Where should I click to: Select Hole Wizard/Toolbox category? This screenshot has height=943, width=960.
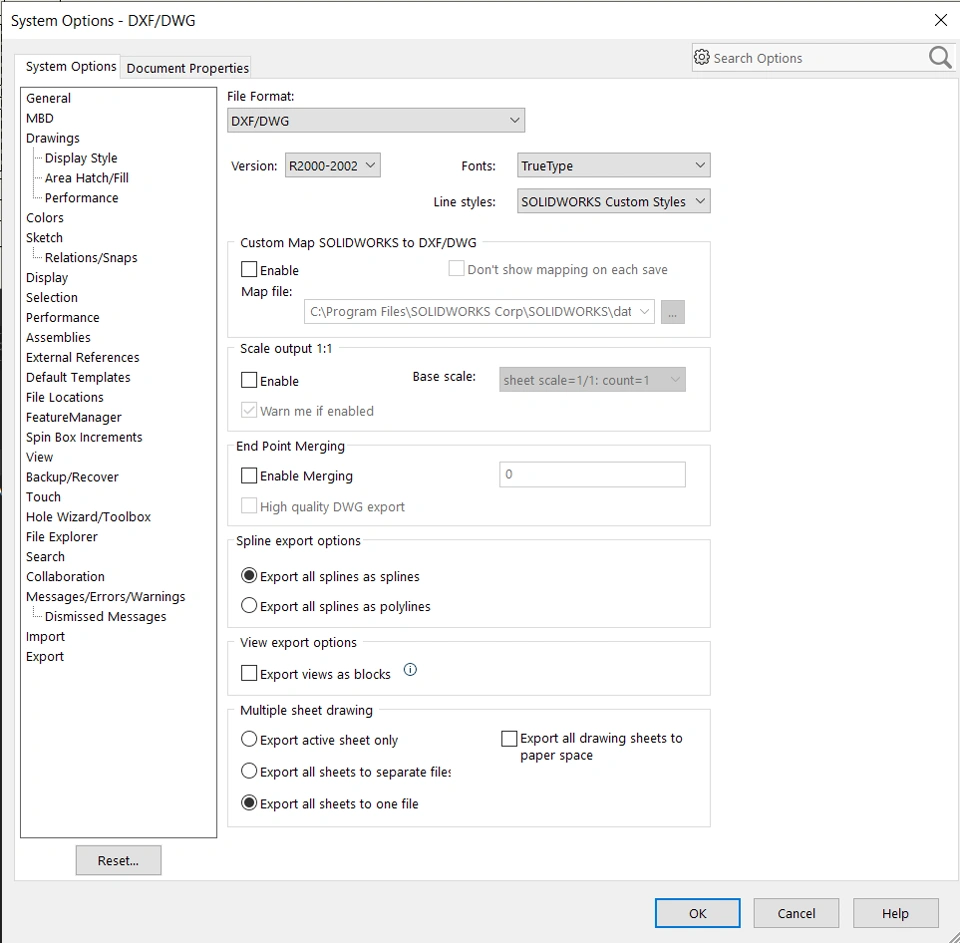[x=88, y=517]
